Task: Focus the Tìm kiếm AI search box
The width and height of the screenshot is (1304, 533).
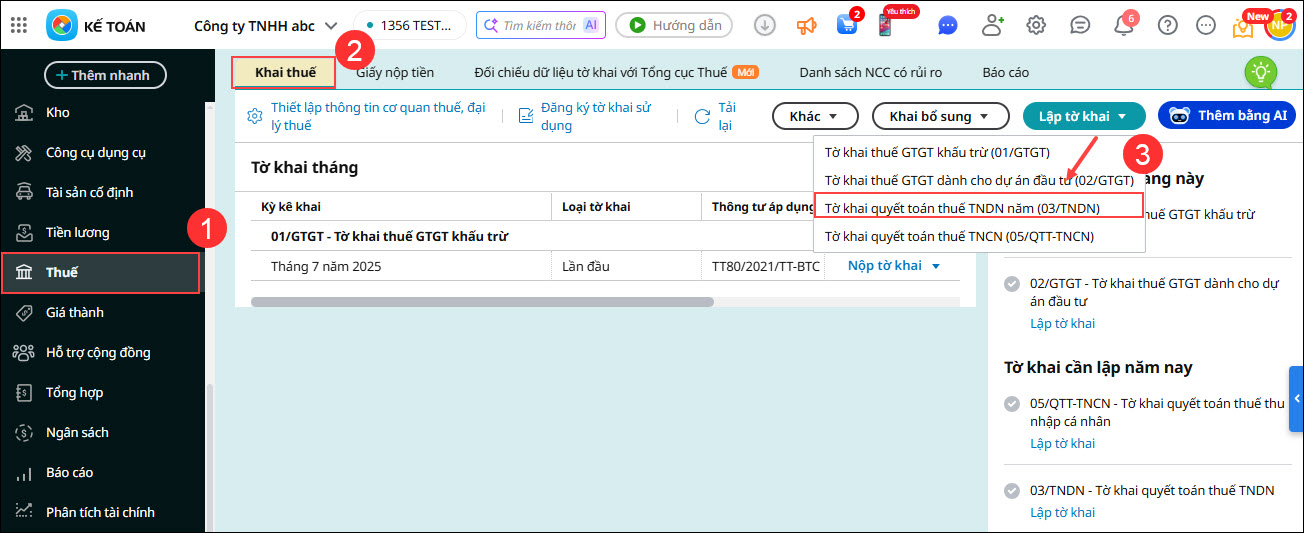Action: [540, 25]
